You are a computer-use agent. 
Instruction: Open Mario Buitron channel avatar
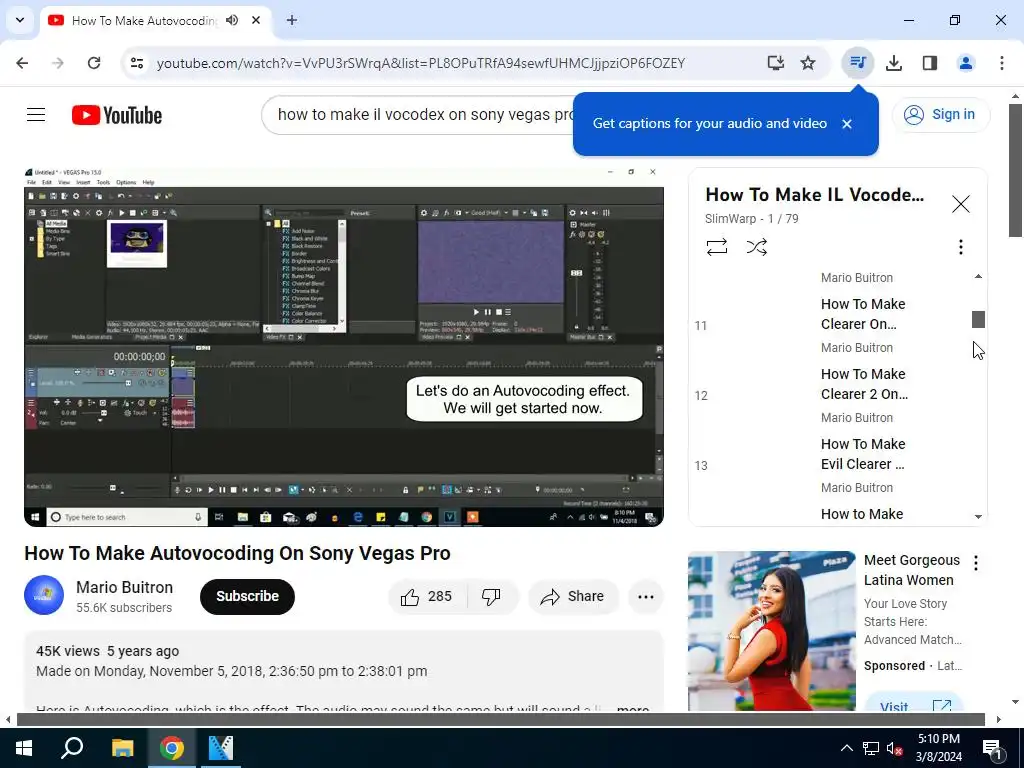coord(44,596)
